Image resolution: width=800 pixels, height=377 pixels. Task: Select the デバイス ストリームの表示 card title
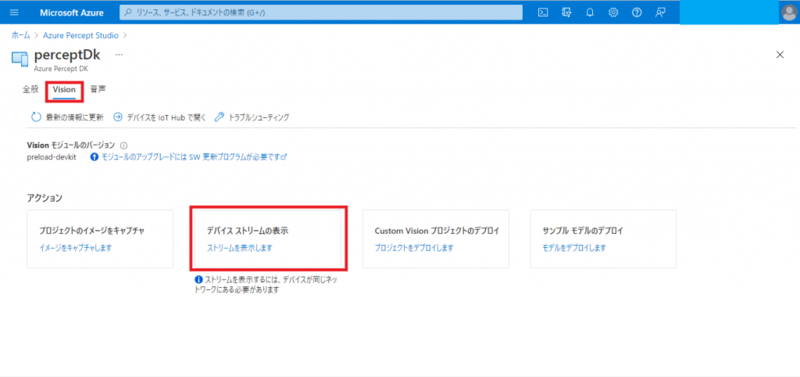tap(247, 231)
